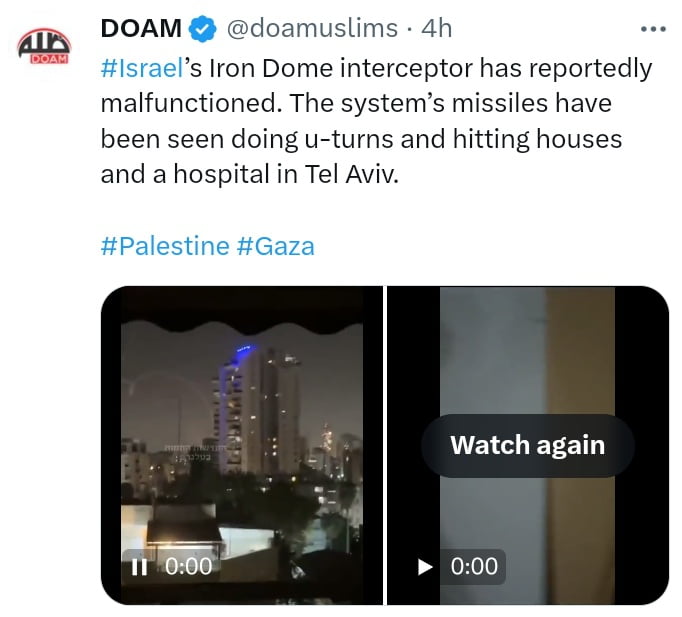Click the Hebrew watermark on left video

click(189, 455)
